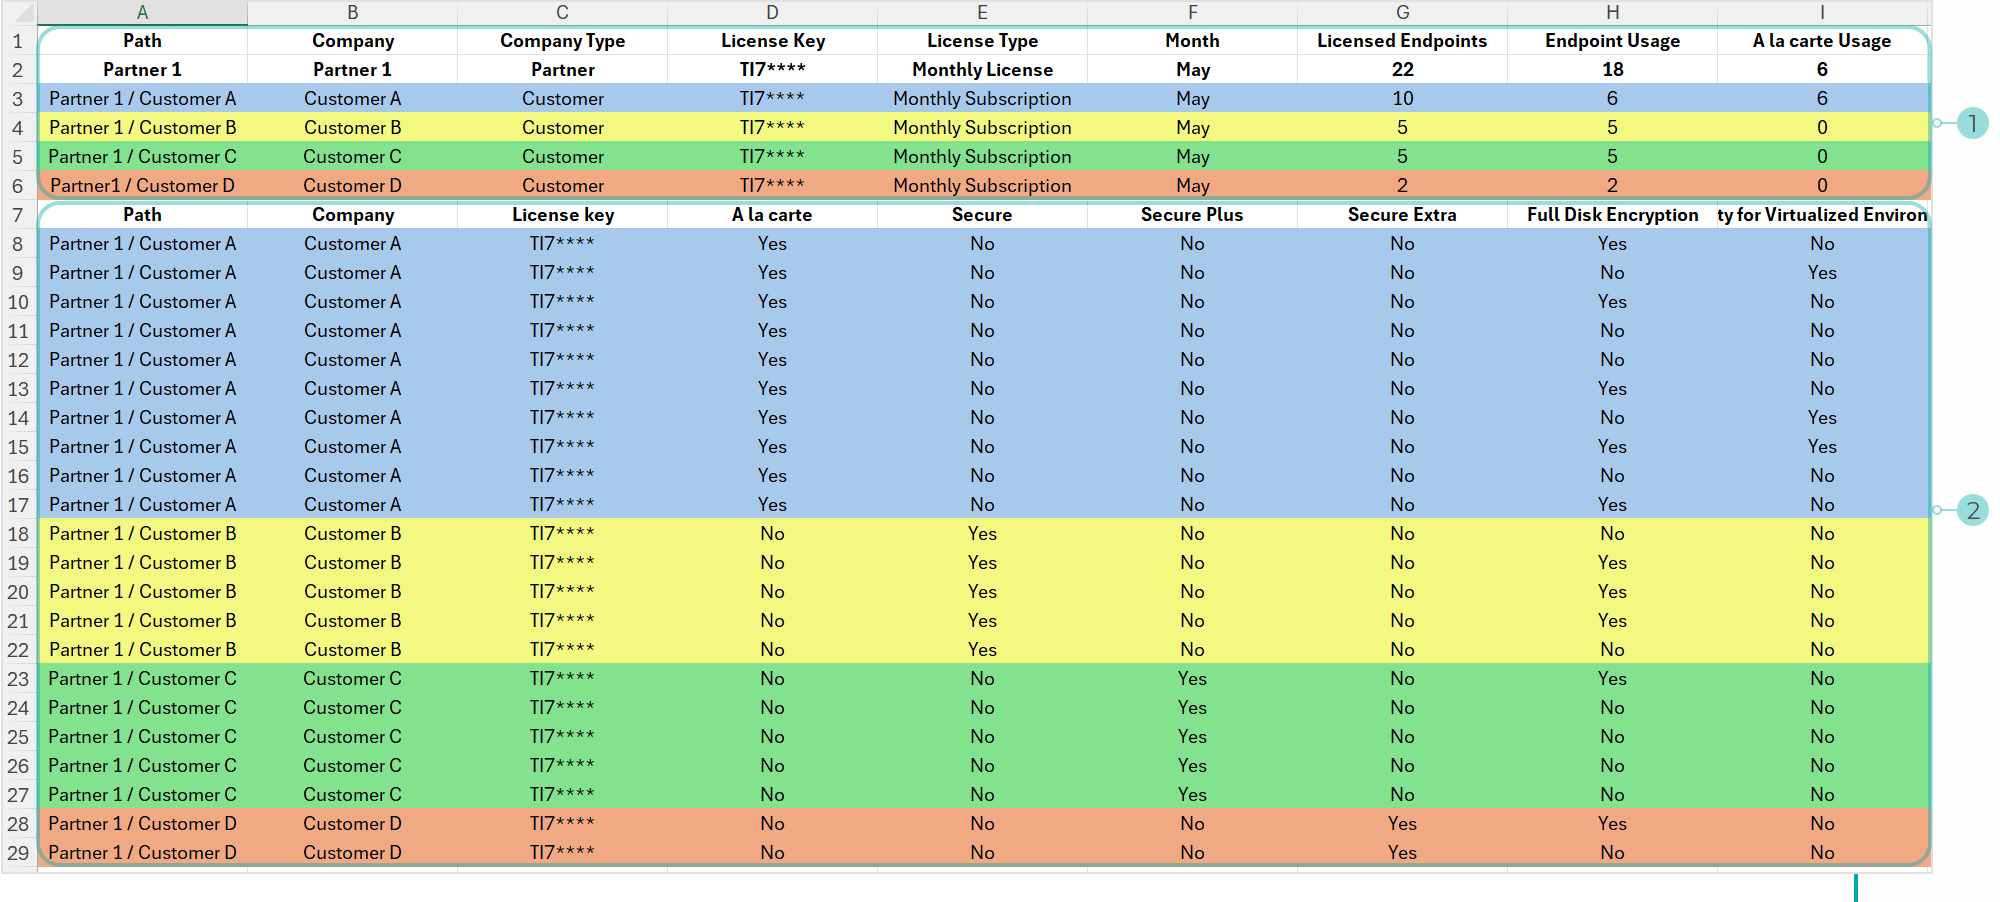The height and width of the screenshot is (902, 2000).
Task: Click row number 29 to select the row
Action: tap(17, 852)
